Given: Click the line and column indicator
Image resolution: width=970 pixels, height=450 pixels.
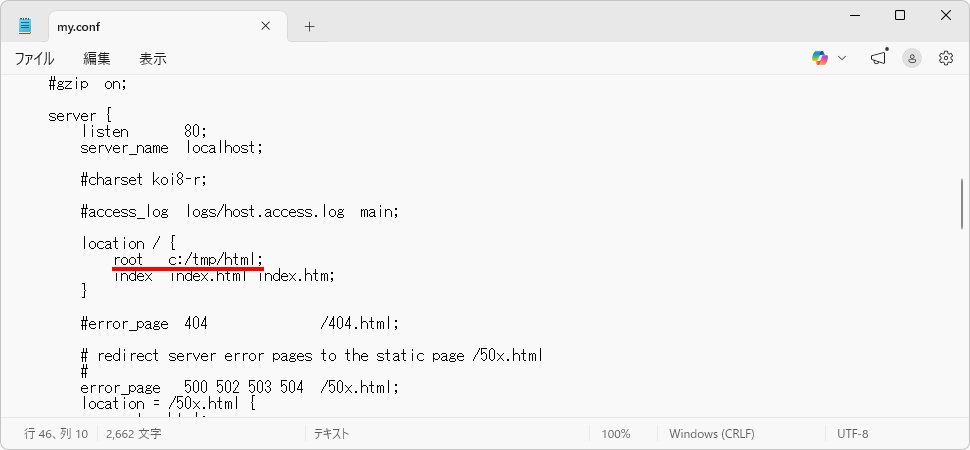Looking at the screenshot, I should 56,434.
